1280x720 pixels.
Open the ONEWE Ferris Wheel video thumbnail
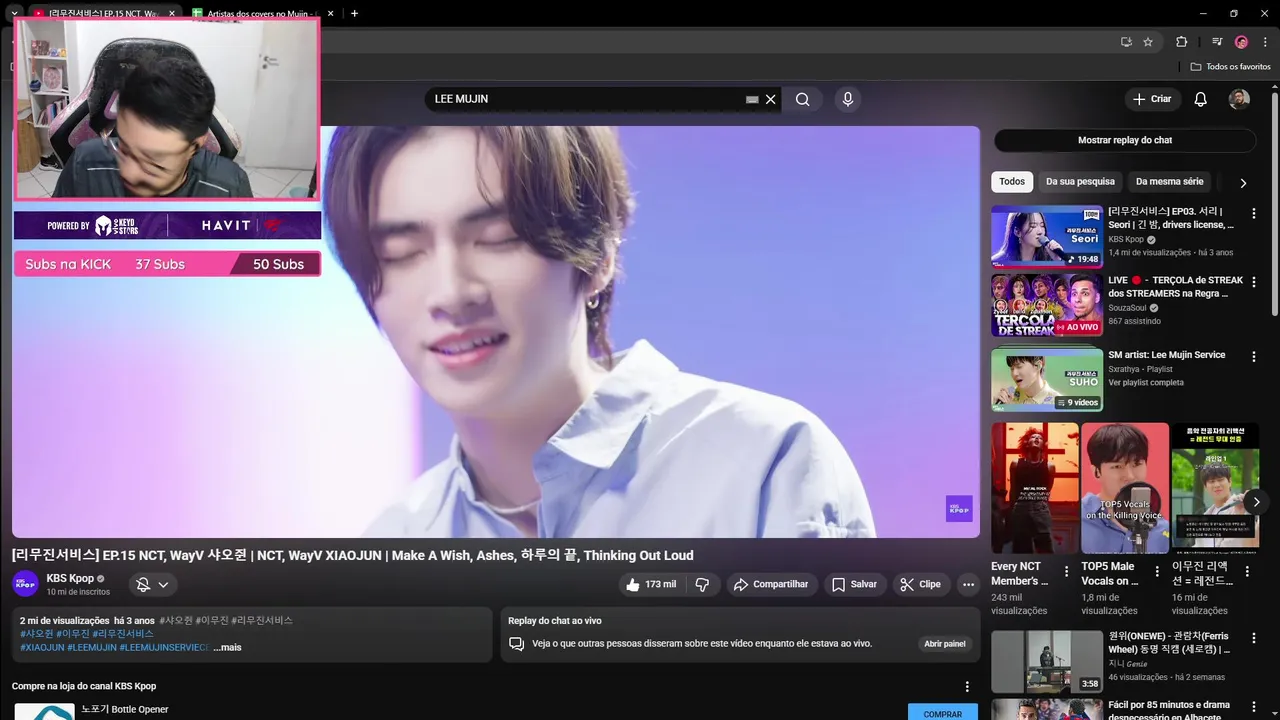coord(1047,662)
